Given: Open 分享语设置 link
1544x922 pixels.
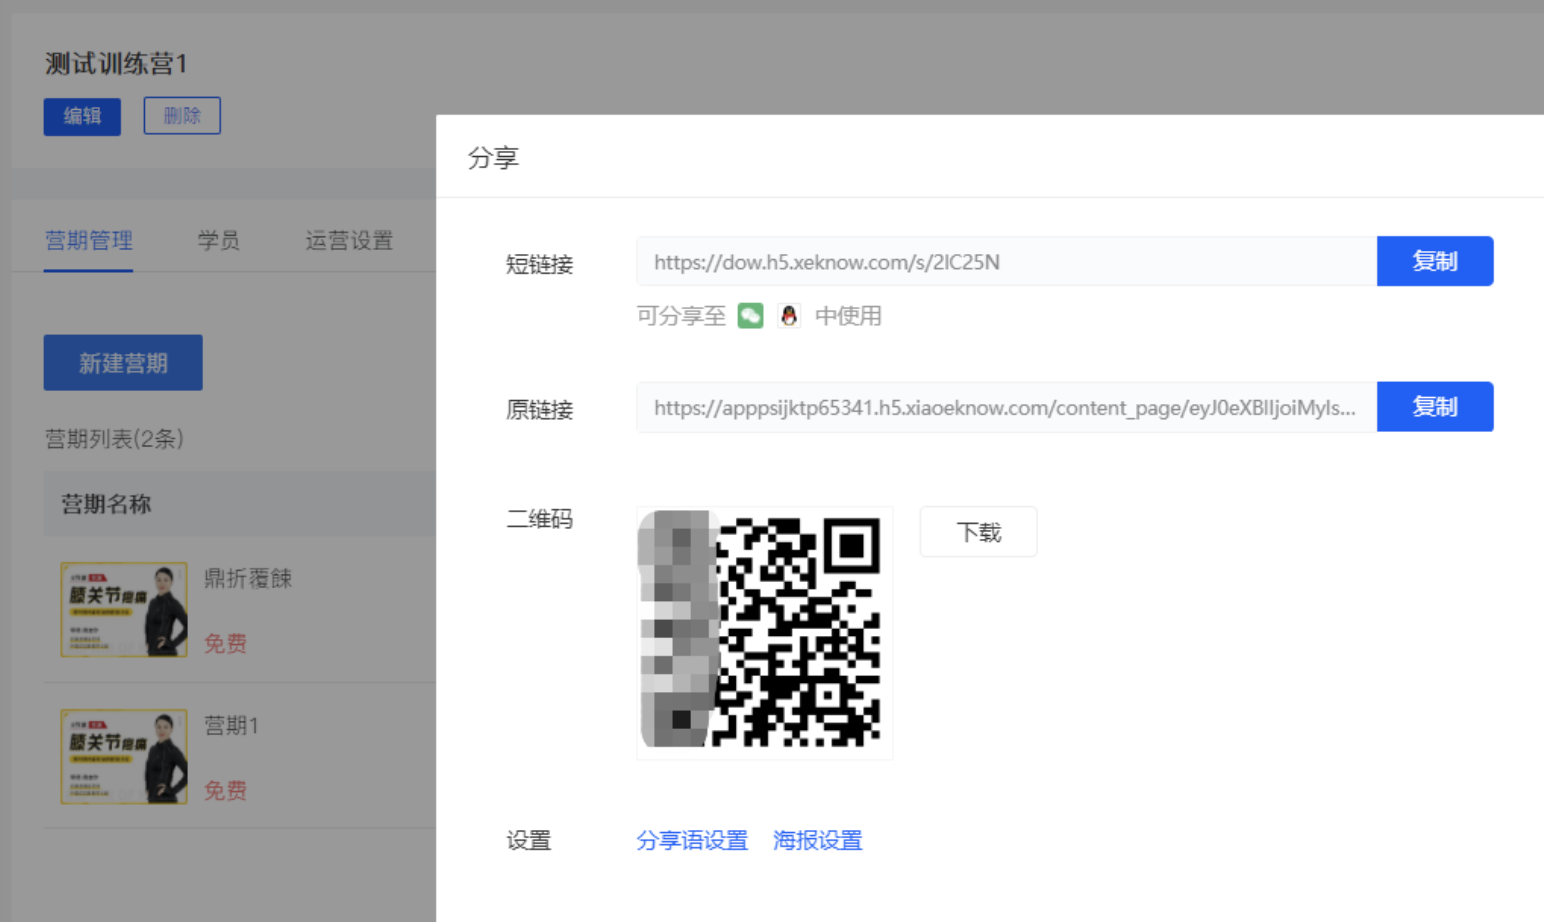Looking at the screenshot, I should click(692, 840).
